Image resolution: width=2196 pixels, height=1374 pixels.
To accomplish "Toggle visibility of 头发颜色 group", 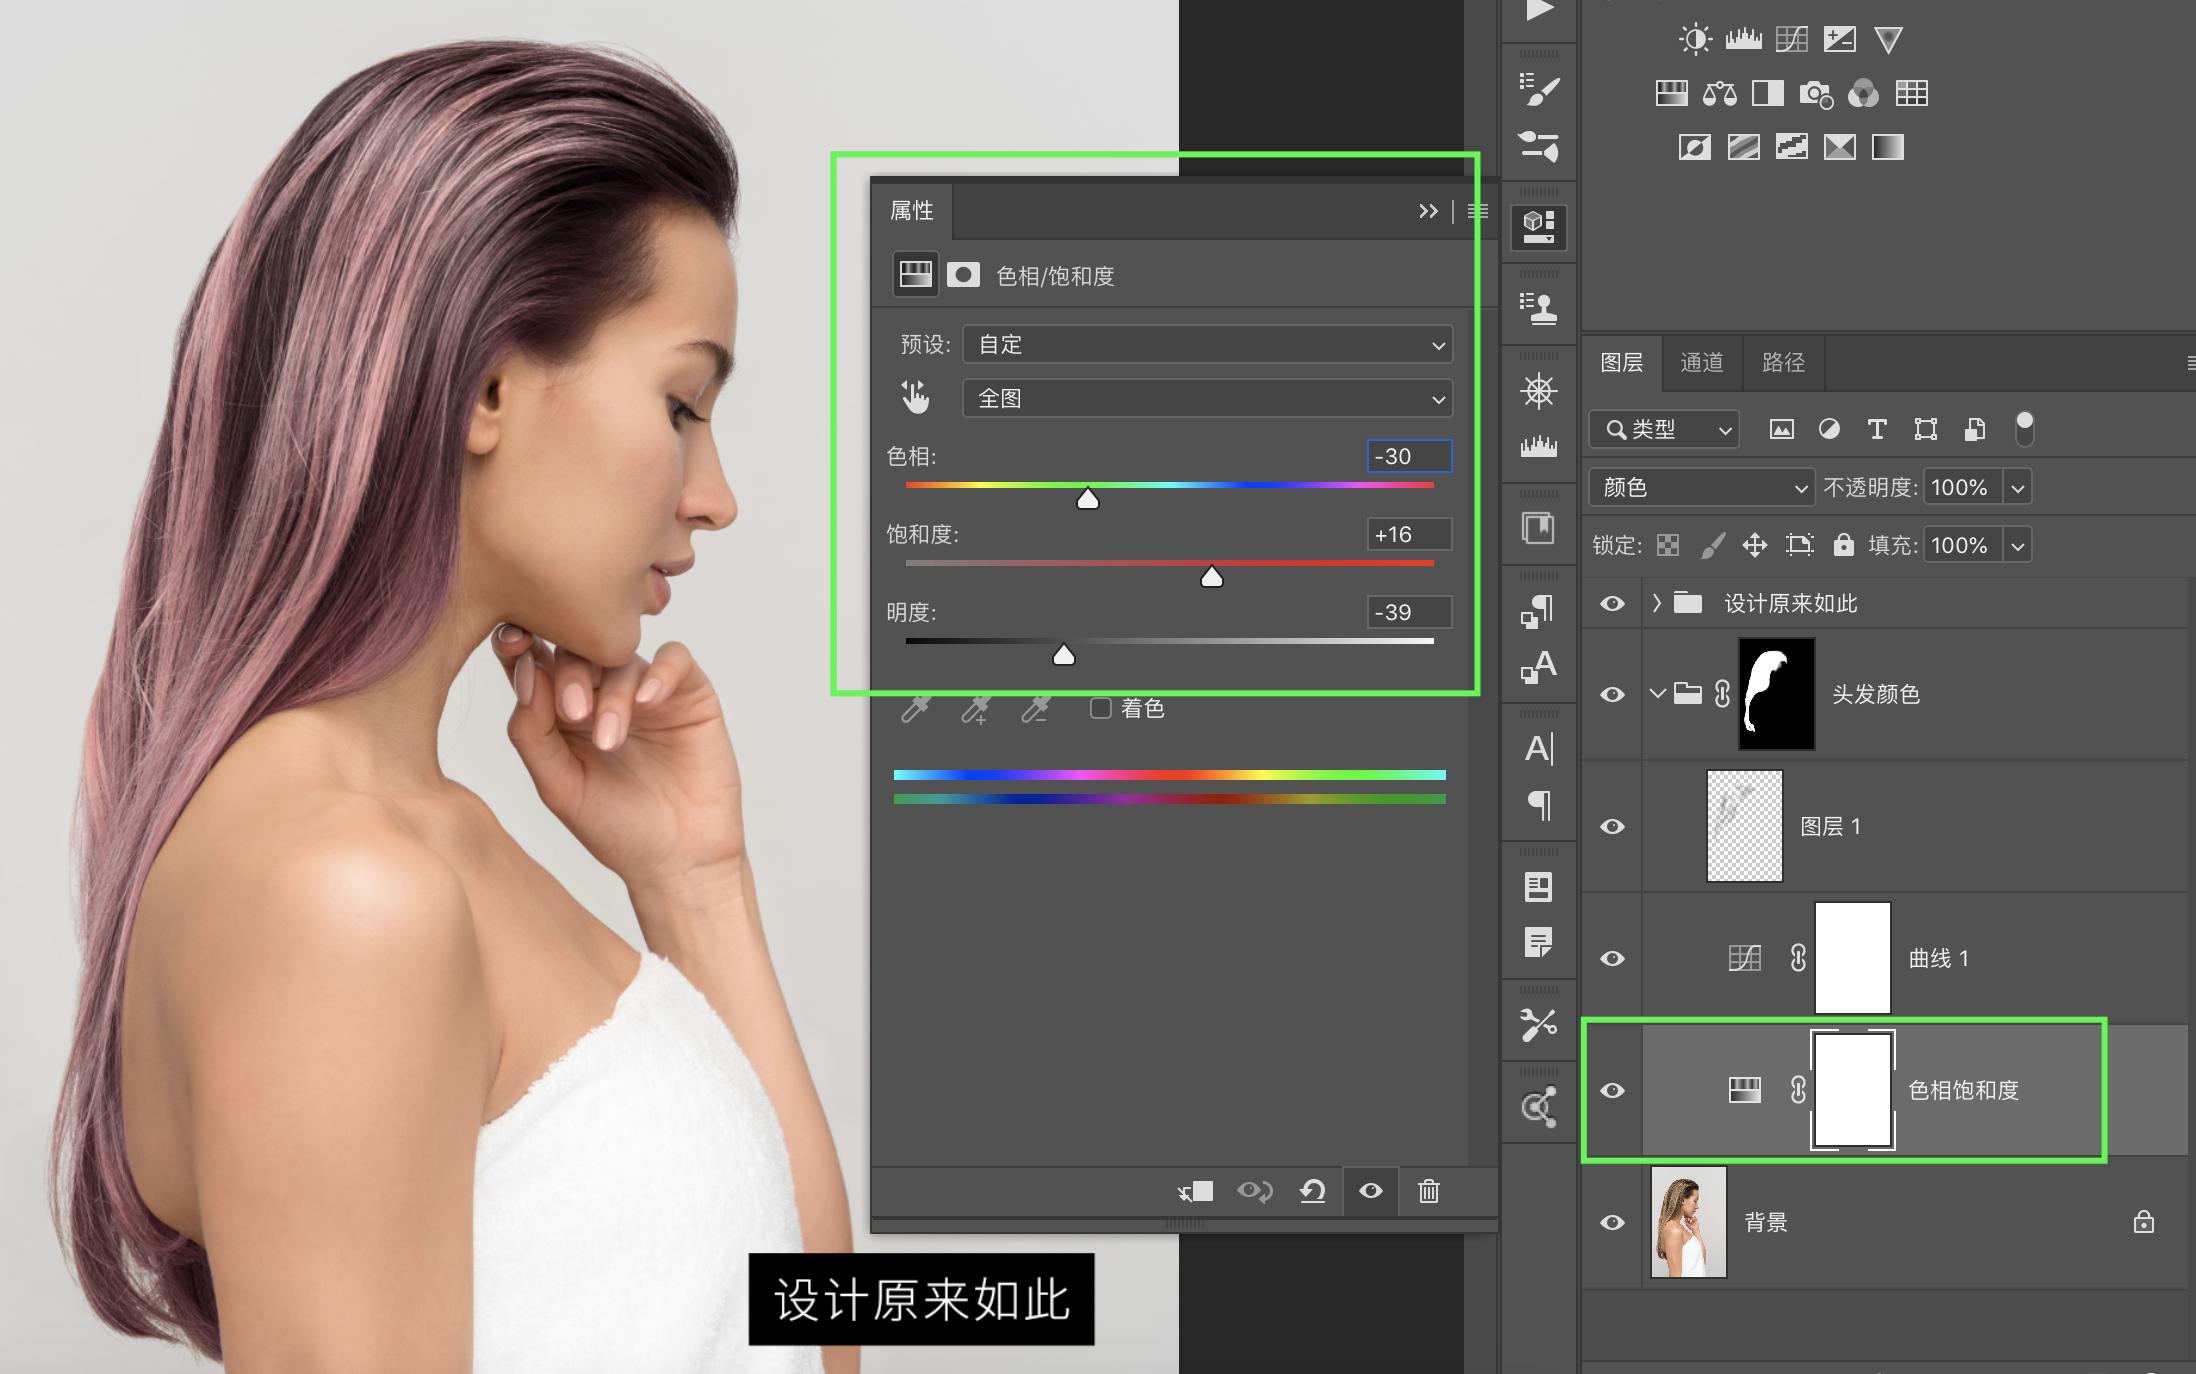I will 1612,695.
